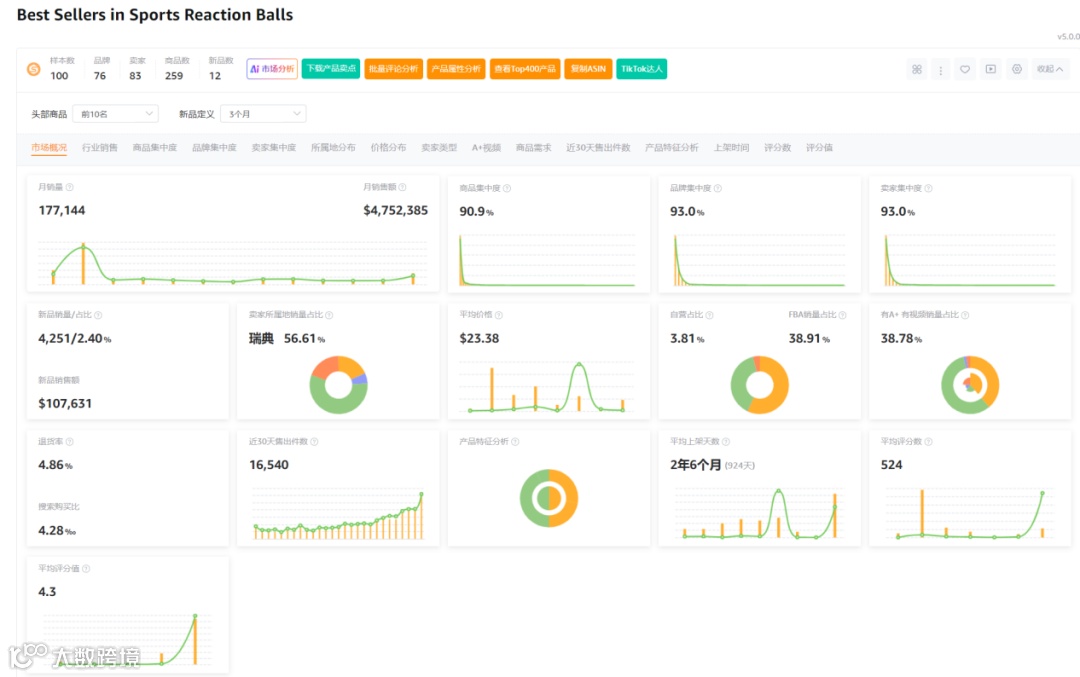
Task: Switch to the 价格分布 tab
Action: pos(388,147)
